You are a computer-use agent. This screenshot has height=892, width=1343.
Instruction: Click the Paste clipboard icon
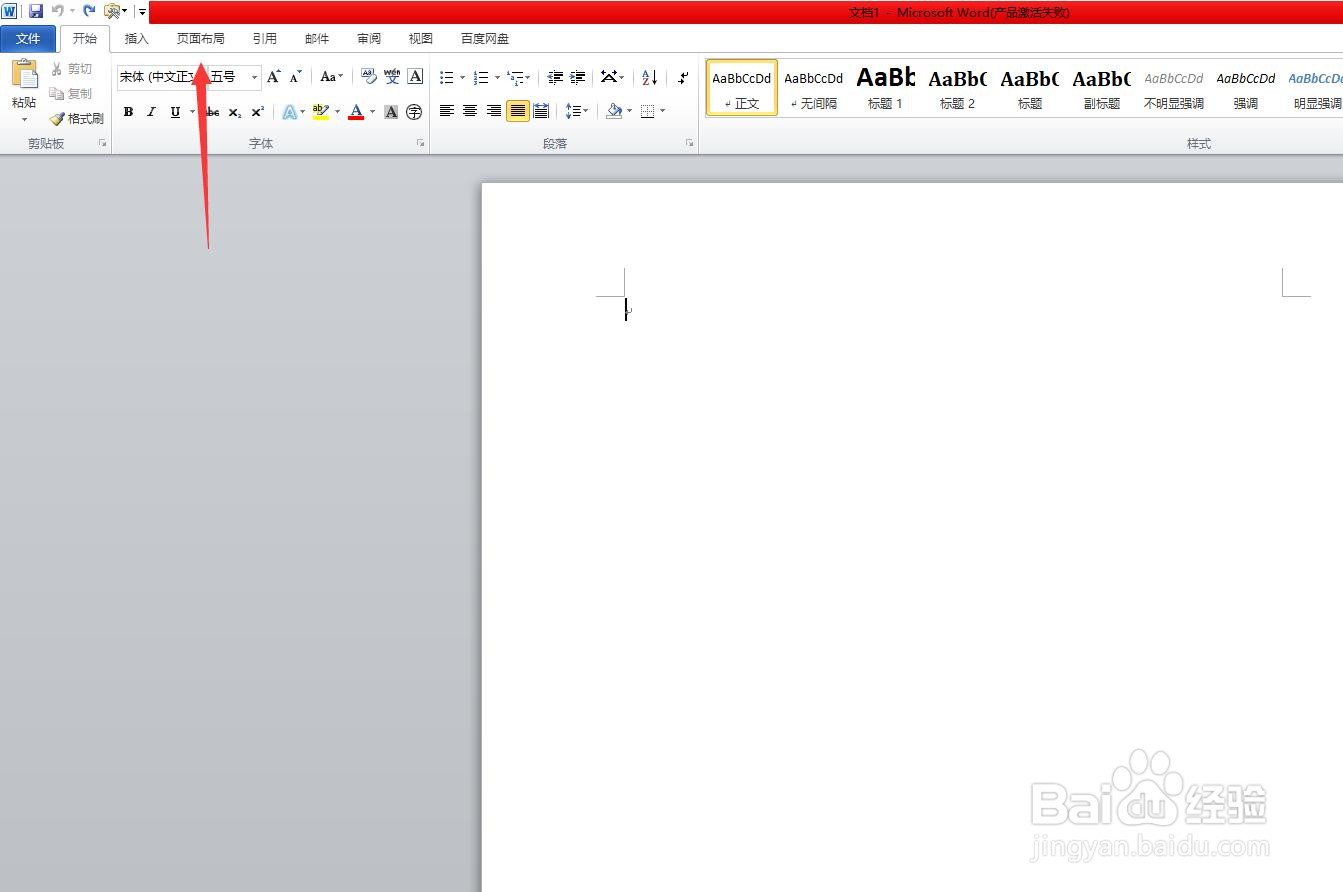click(24, 75)
